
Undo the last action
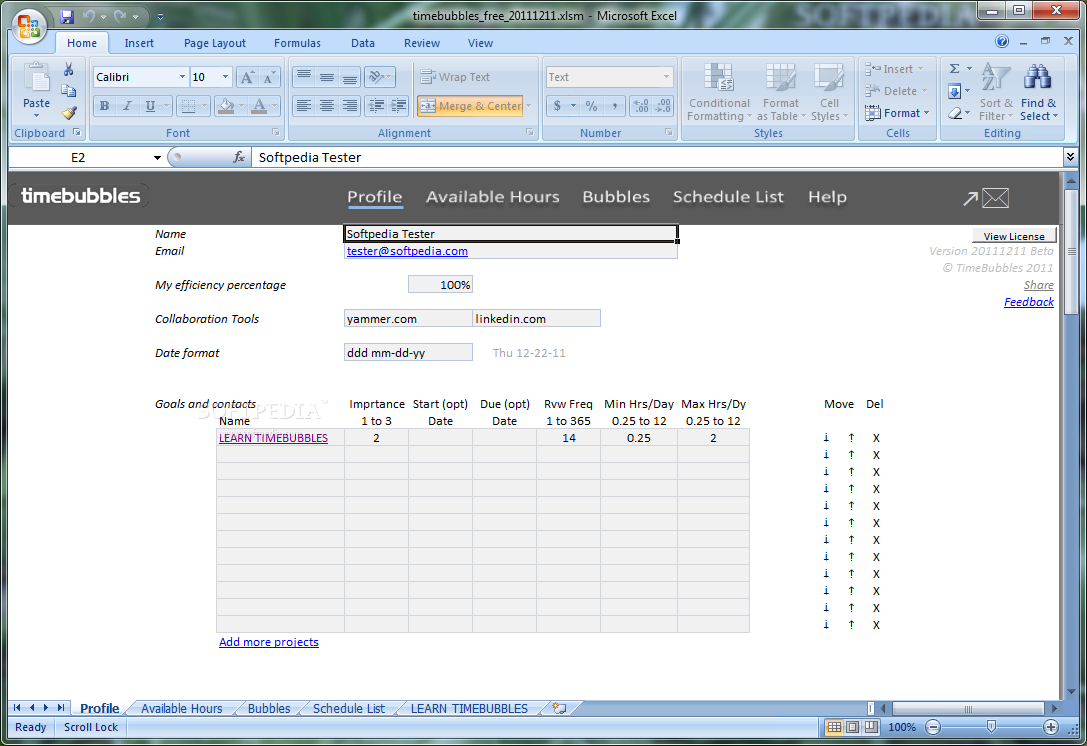(89, 16)
